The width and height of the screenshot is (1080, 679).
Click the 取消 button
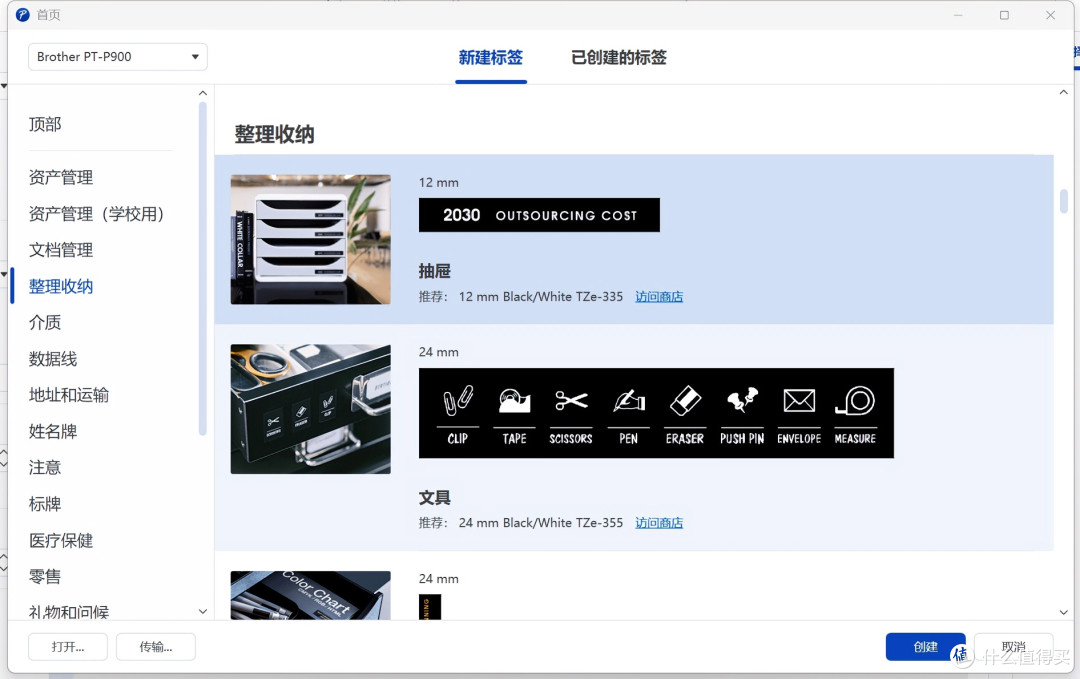point(1013,647)
